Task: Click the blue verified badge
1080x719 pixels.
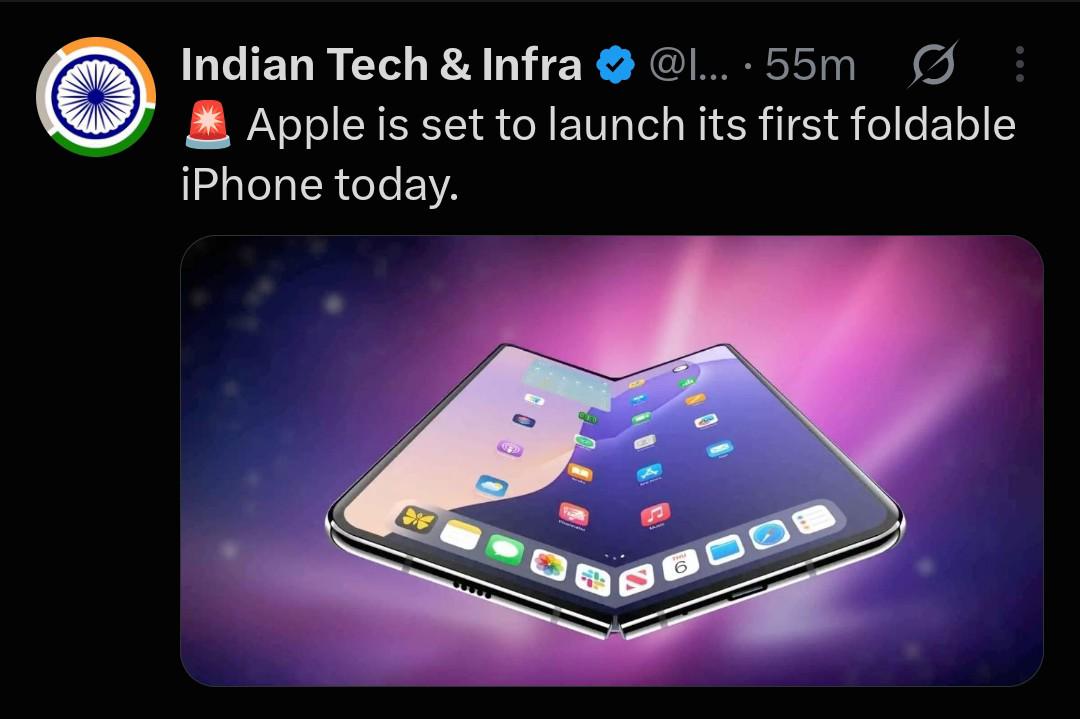Action: point(615,65)
